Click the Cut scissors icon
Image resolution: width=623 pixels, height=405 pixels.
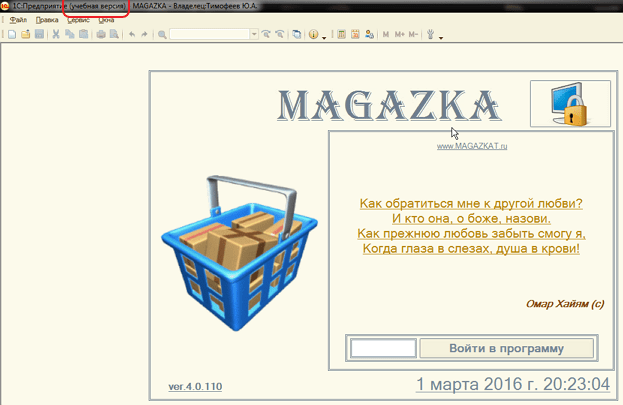(x=56, y=34)
